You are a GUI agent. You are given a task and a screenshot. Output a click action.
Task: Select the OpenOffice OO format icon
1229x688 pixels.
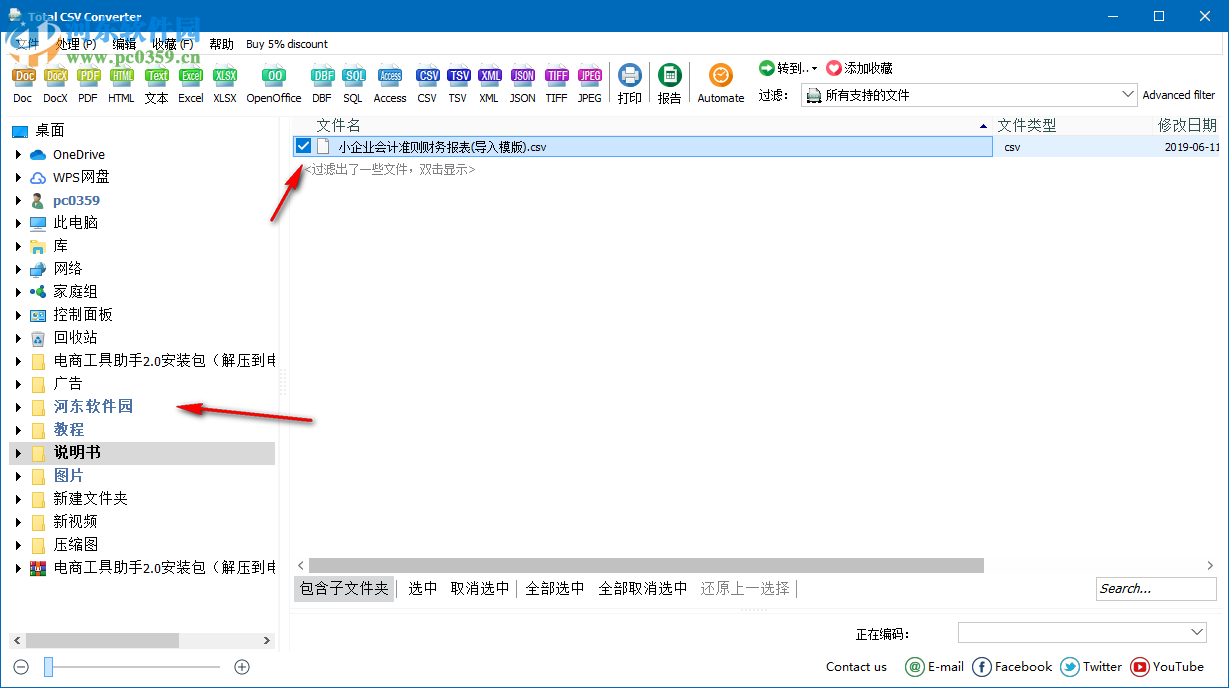[273, 75]
